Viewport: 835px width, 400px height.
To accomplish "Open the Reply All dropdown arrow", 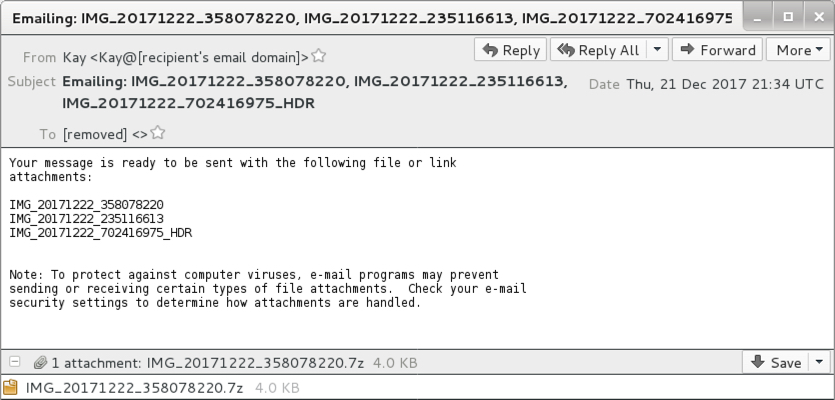I will click(657, 50).
